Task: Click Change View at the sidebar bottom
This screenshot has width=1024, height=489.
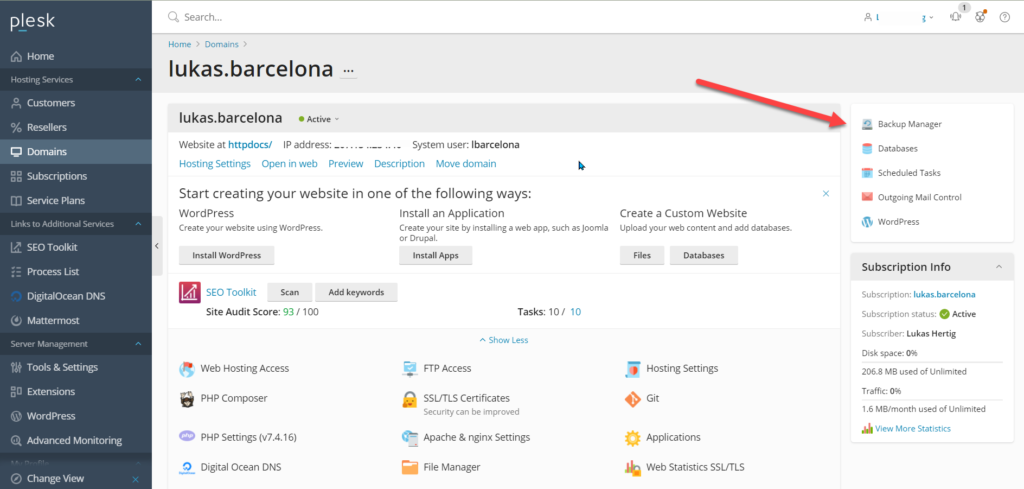Action: point(56,479)
